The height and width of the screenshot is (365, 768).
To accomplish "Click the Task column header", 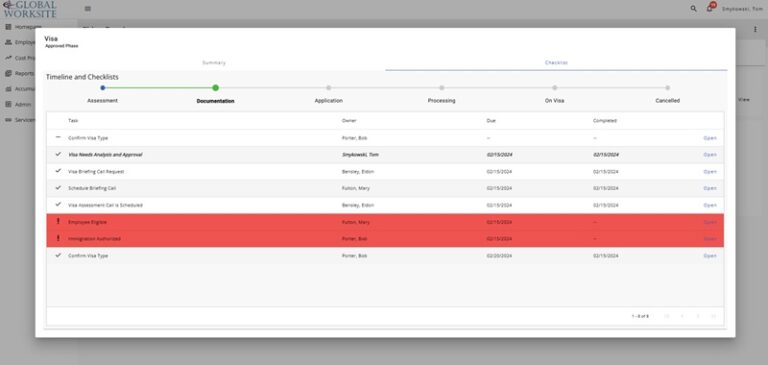I will [73, 121].
